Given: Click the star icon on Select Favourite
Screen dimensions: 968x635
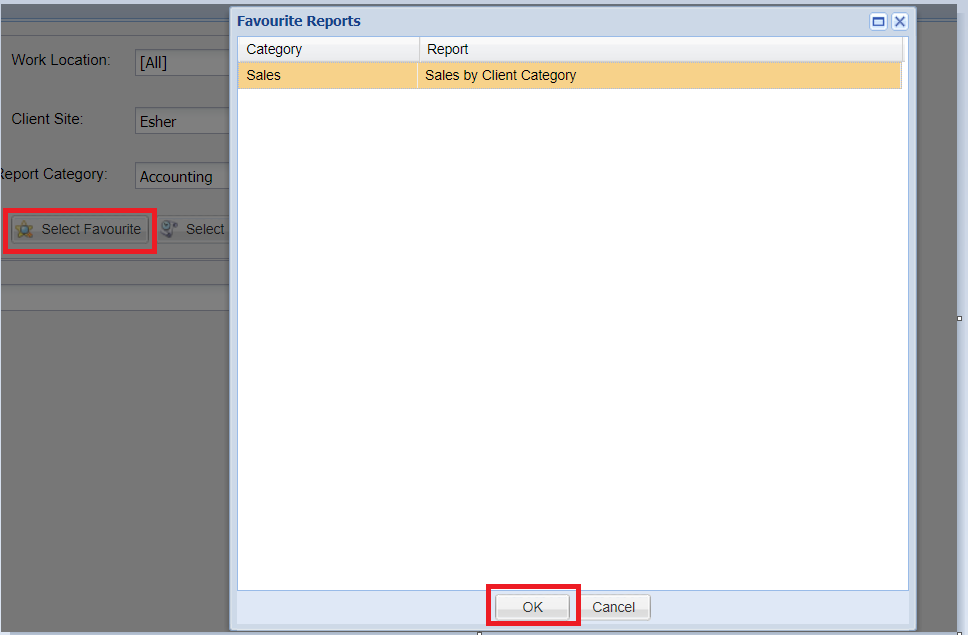Looking at the screenshot, I should pyautogui.click(x=25, y=230).
